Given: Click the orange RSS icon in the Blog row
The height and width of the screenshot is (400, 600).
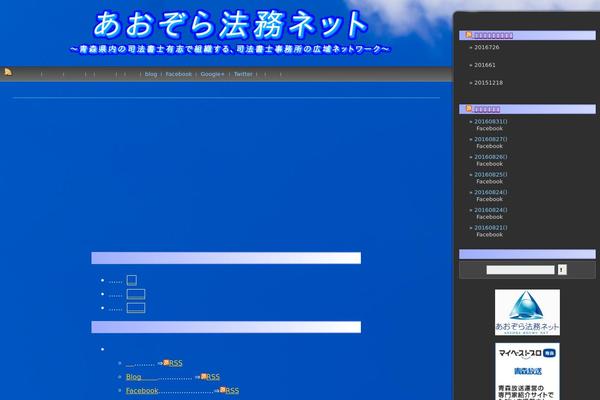Looking at the screenshot, I should [204, 376].
